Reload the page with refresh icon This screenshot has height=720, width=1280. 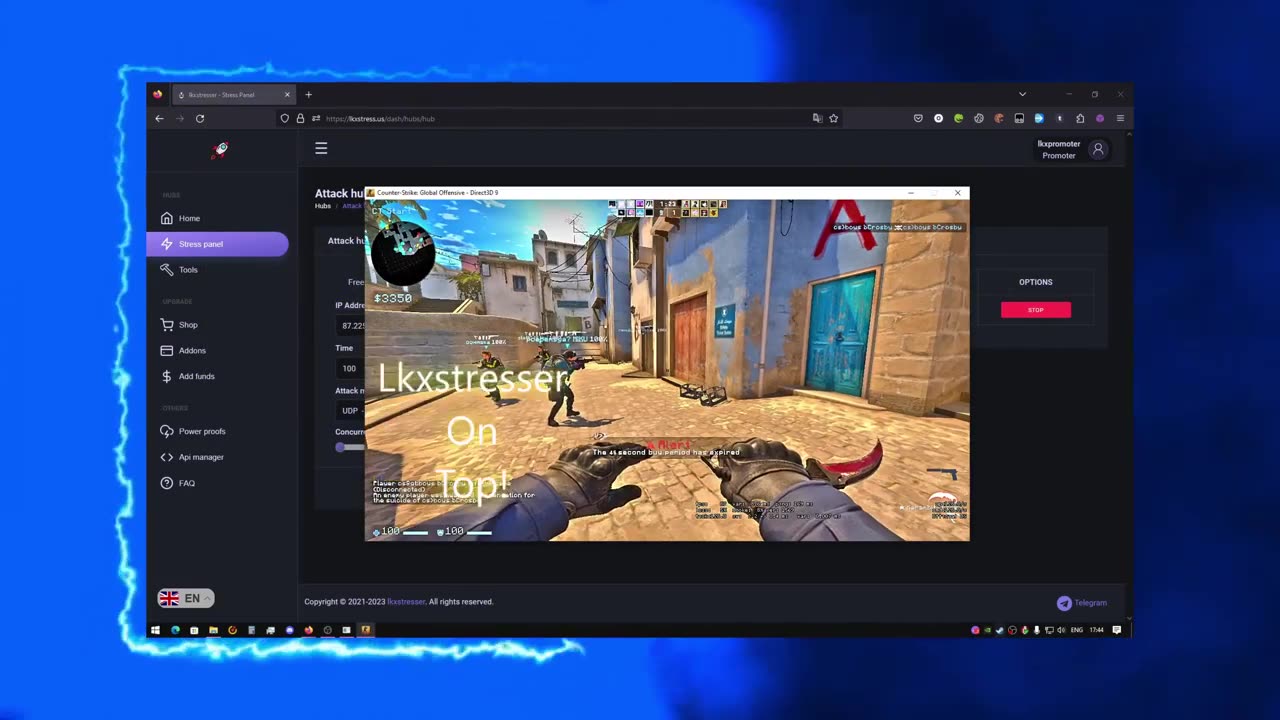coord(200,118)
